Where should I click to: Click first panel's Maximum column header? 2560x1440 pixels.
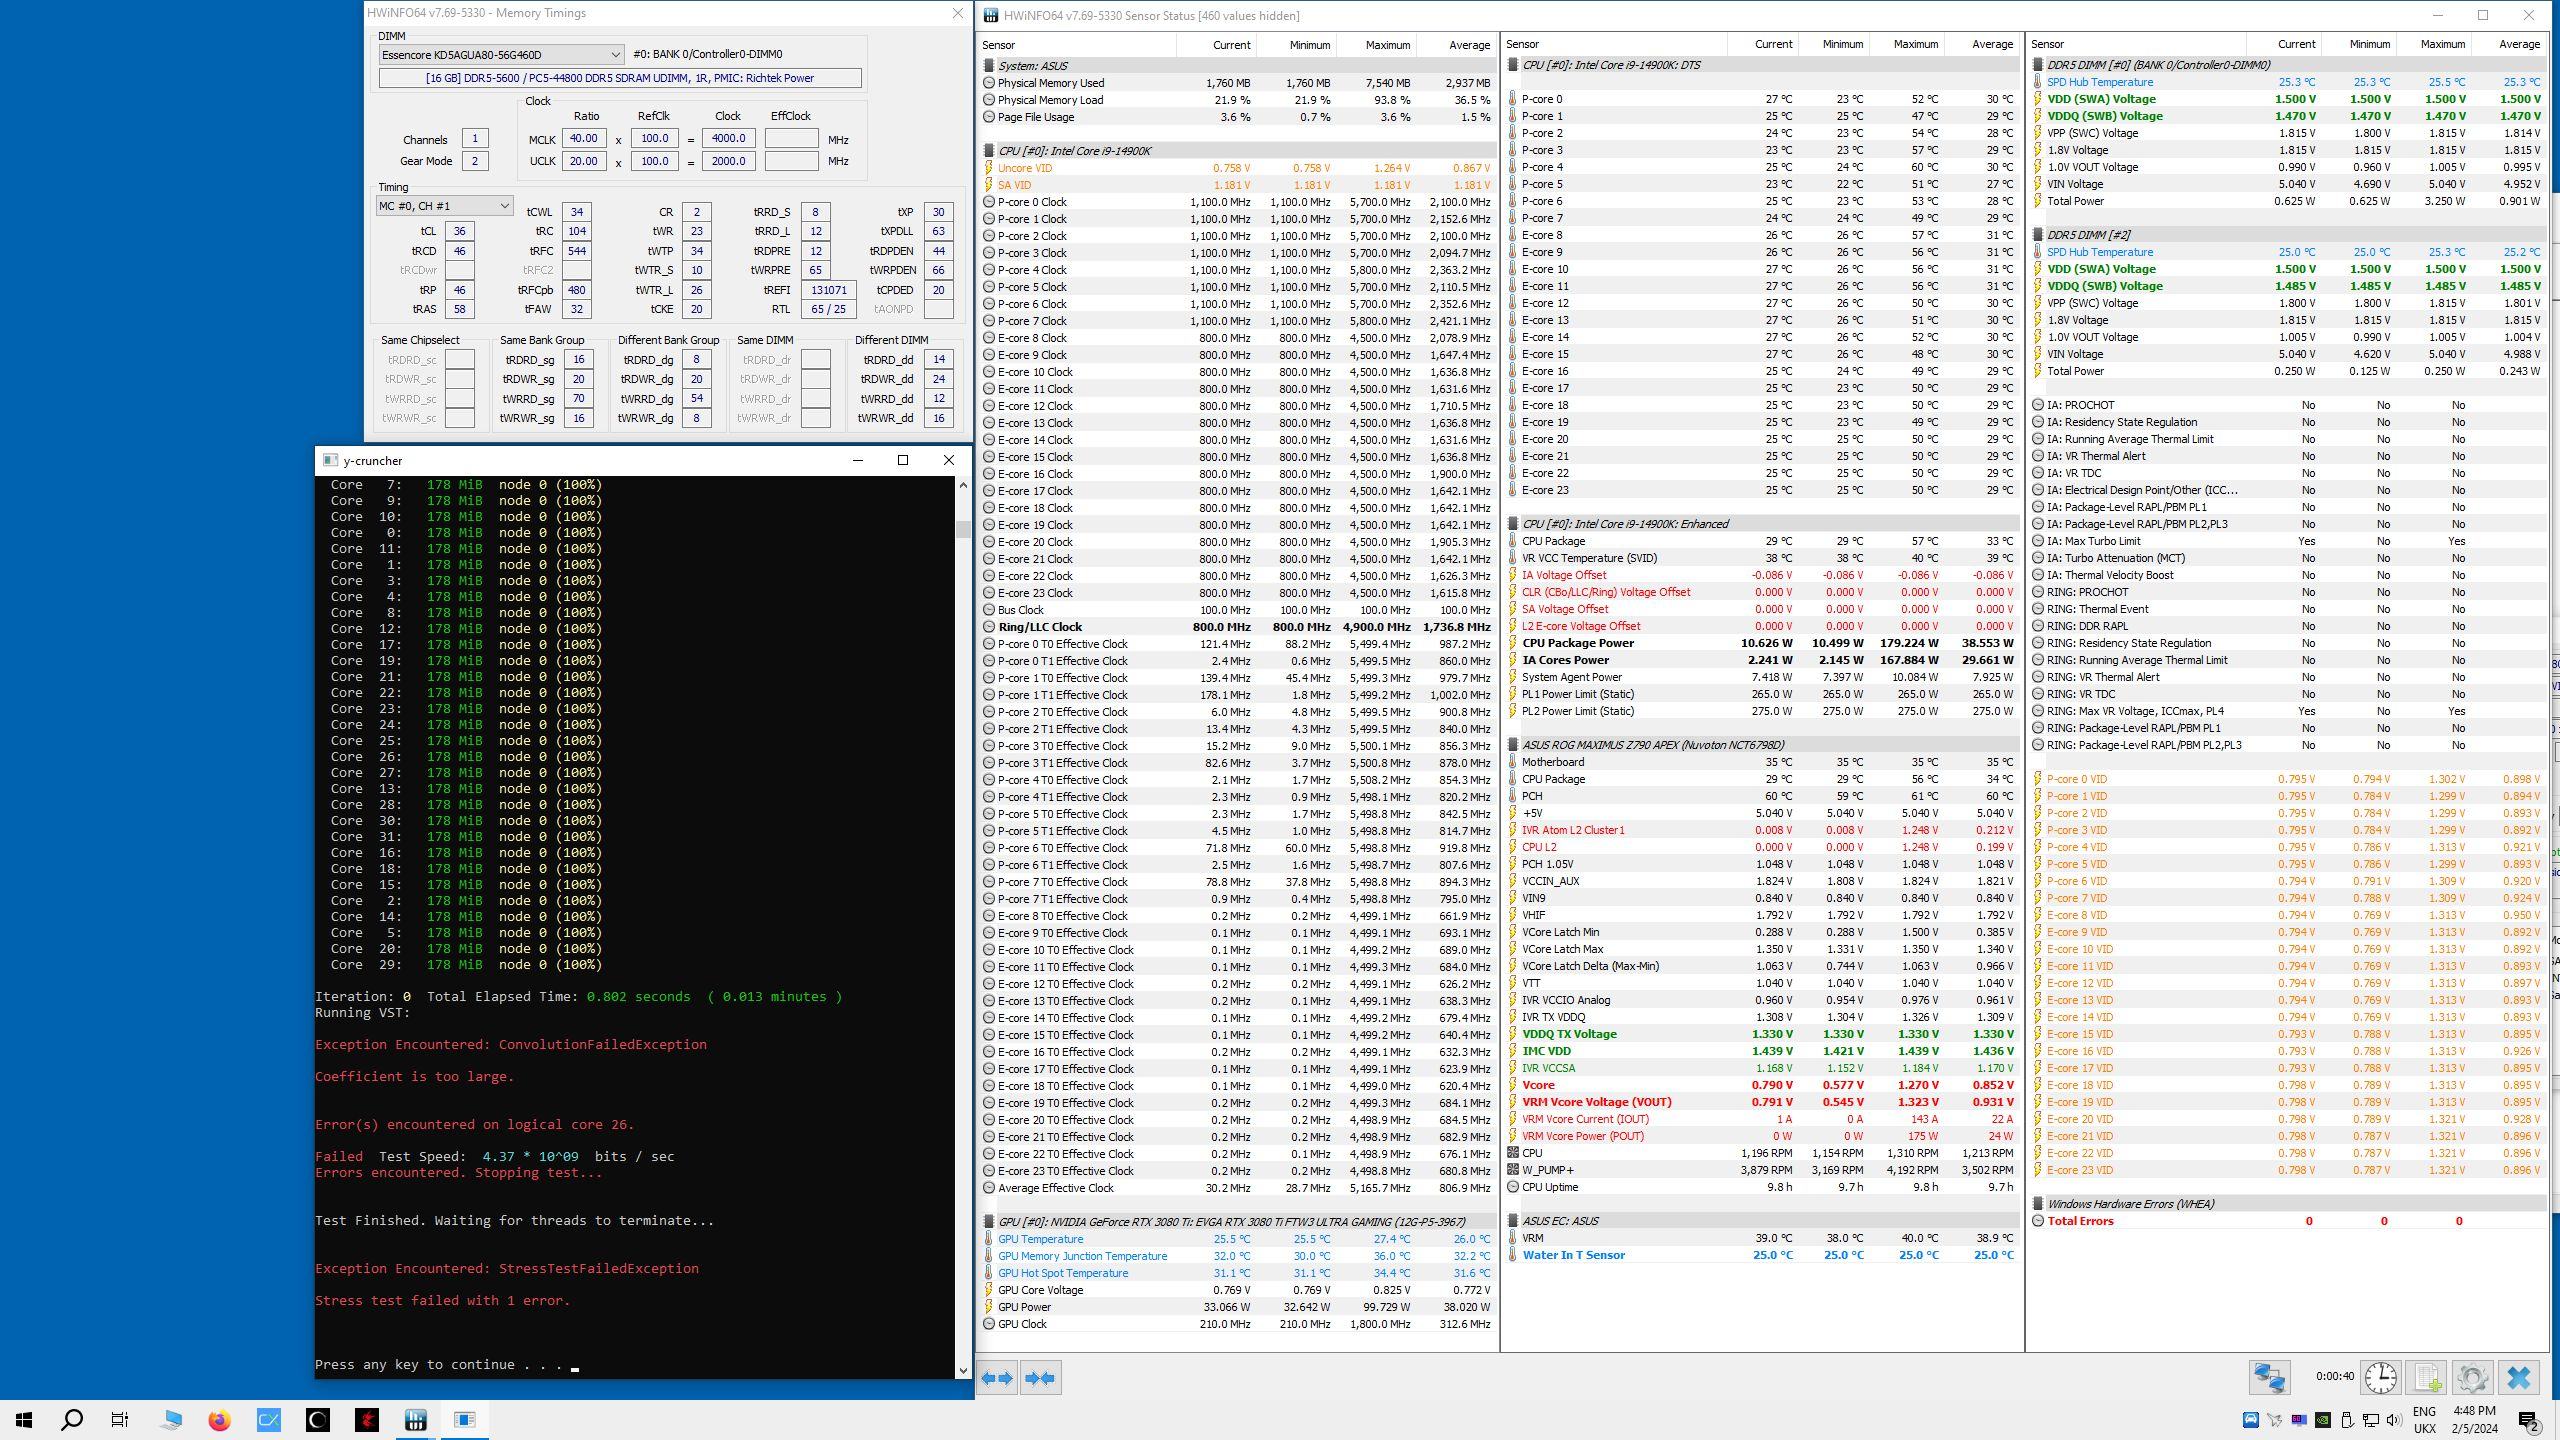point(1375,45)
